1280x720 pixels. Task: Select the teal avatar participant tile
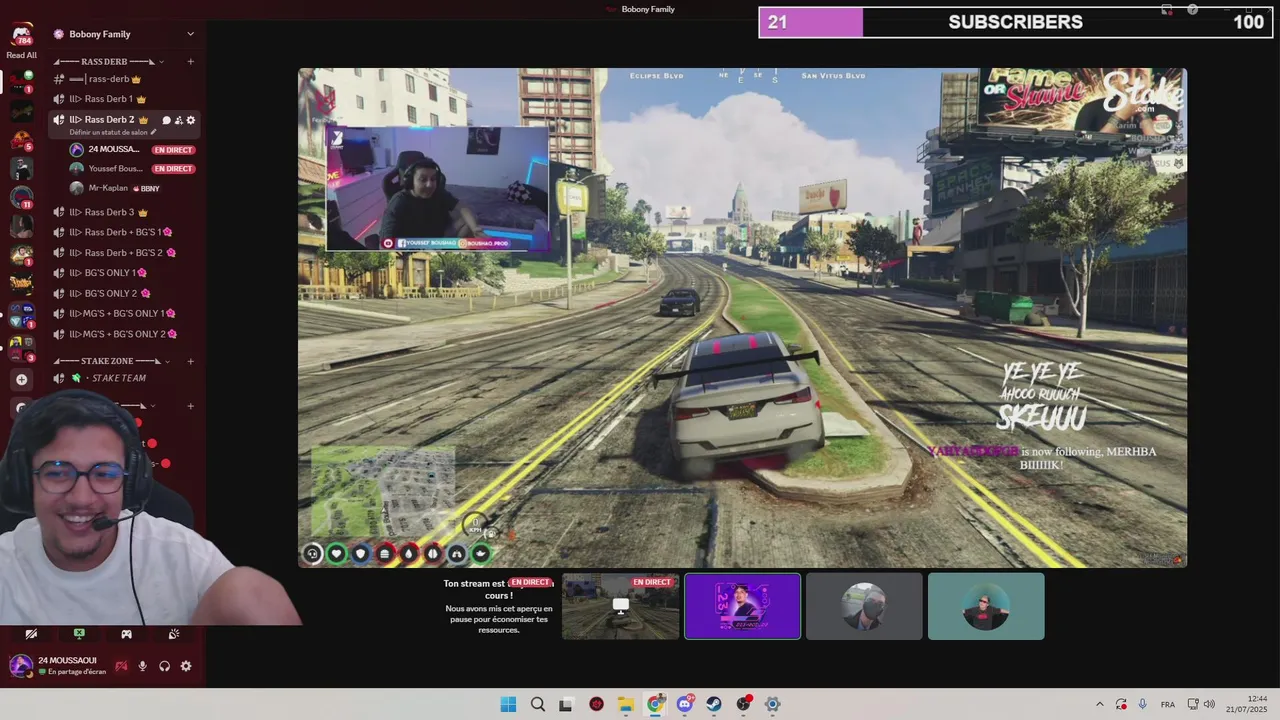click(x=986, y=606)
